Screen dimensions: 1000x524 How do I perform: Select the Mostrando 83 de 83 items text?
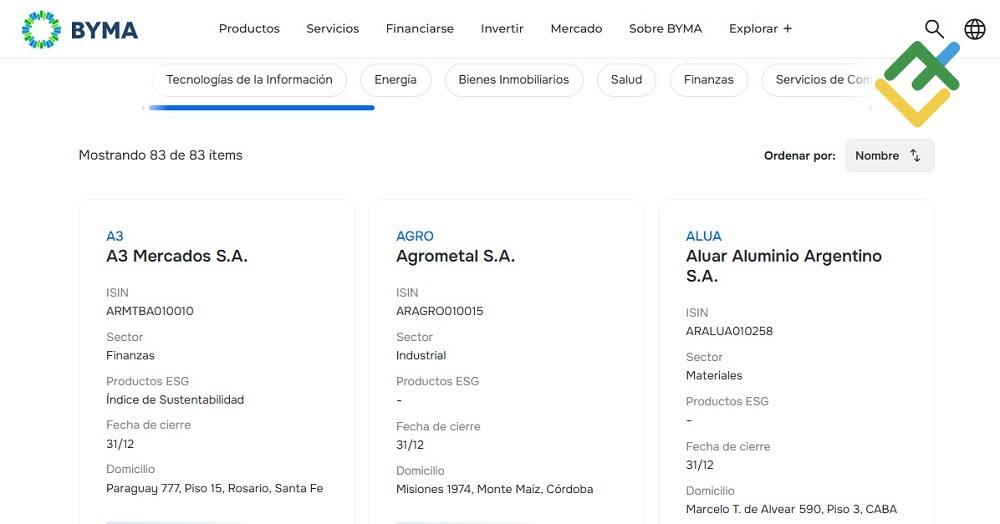point(161,155)
